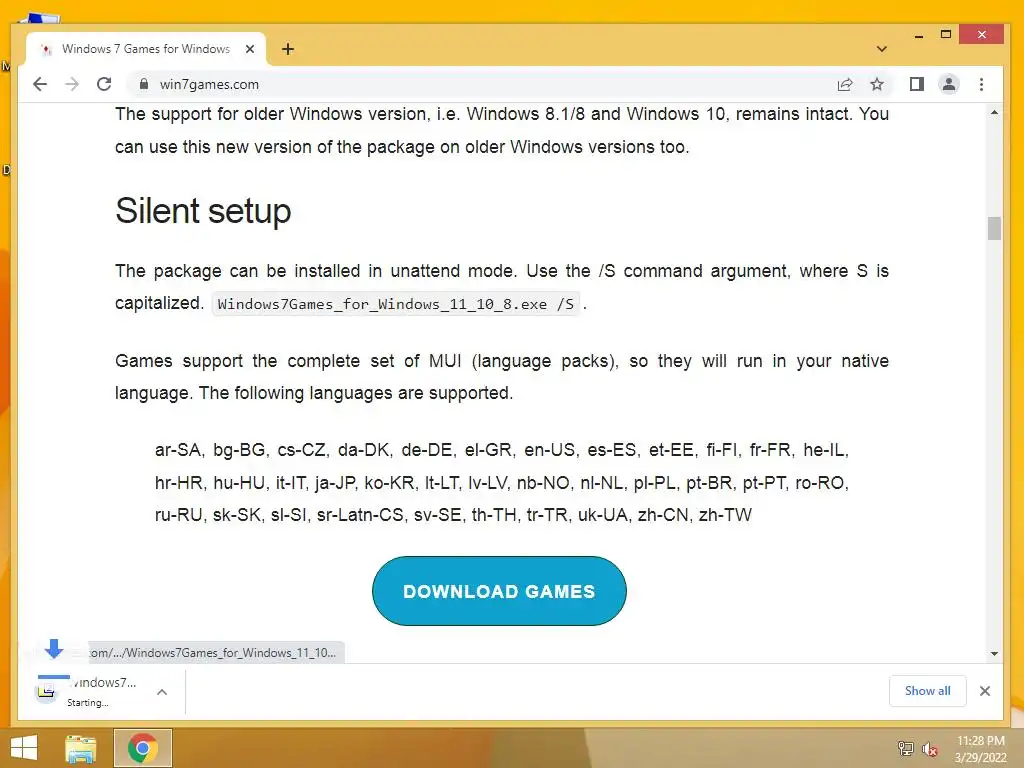Reload the win7games.com page
1024x768 pixels.
pos(104,84)
